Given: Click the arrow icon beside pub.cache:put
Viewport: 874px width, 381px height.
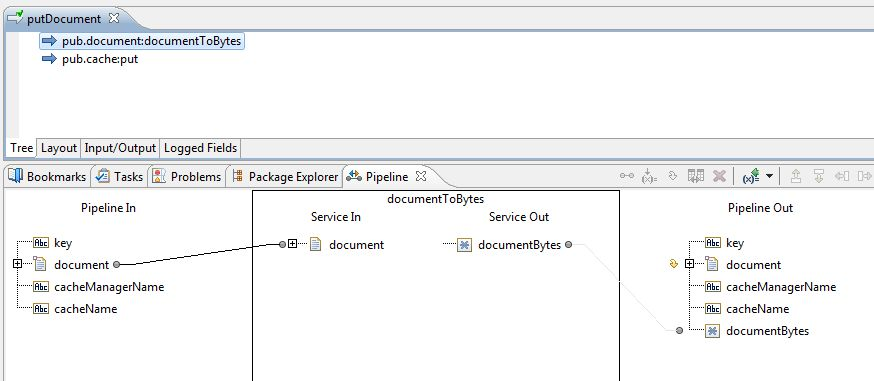Looking at the screenshot, I should click(50, 58).
